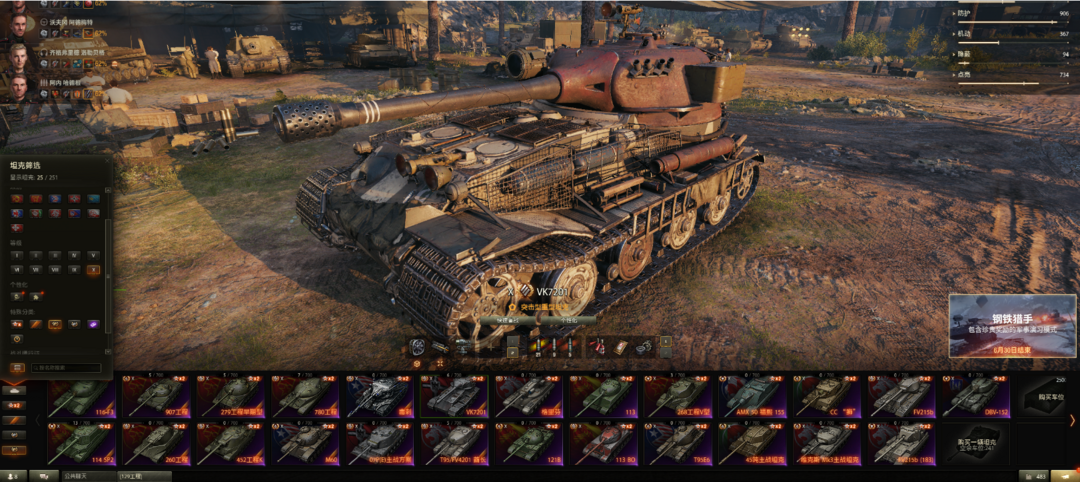The width and height of the screenshot is (1080, 482).
Task: Click the x2 bonus filter icon in the sidebar
Action: tap(14, 405)
